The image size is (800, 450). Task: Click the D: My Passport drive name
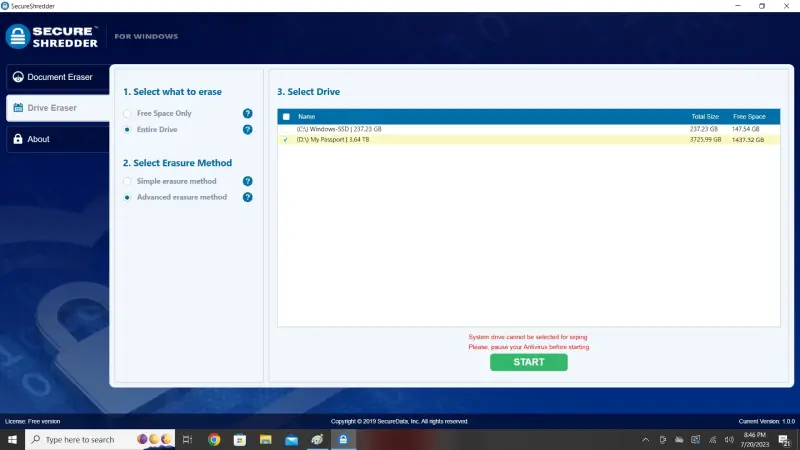(x=333, y=139)
